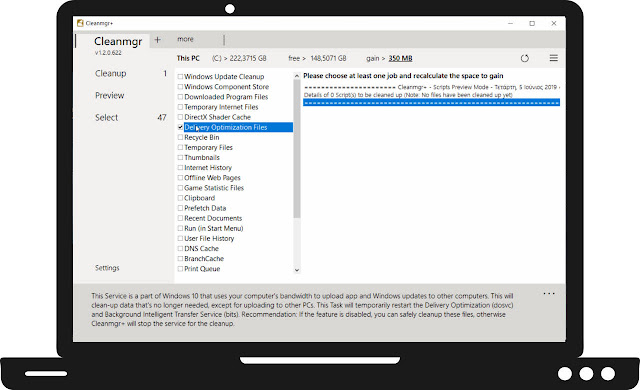
Task: Click the 'This PC' label
Action: (x=188, y=58)
